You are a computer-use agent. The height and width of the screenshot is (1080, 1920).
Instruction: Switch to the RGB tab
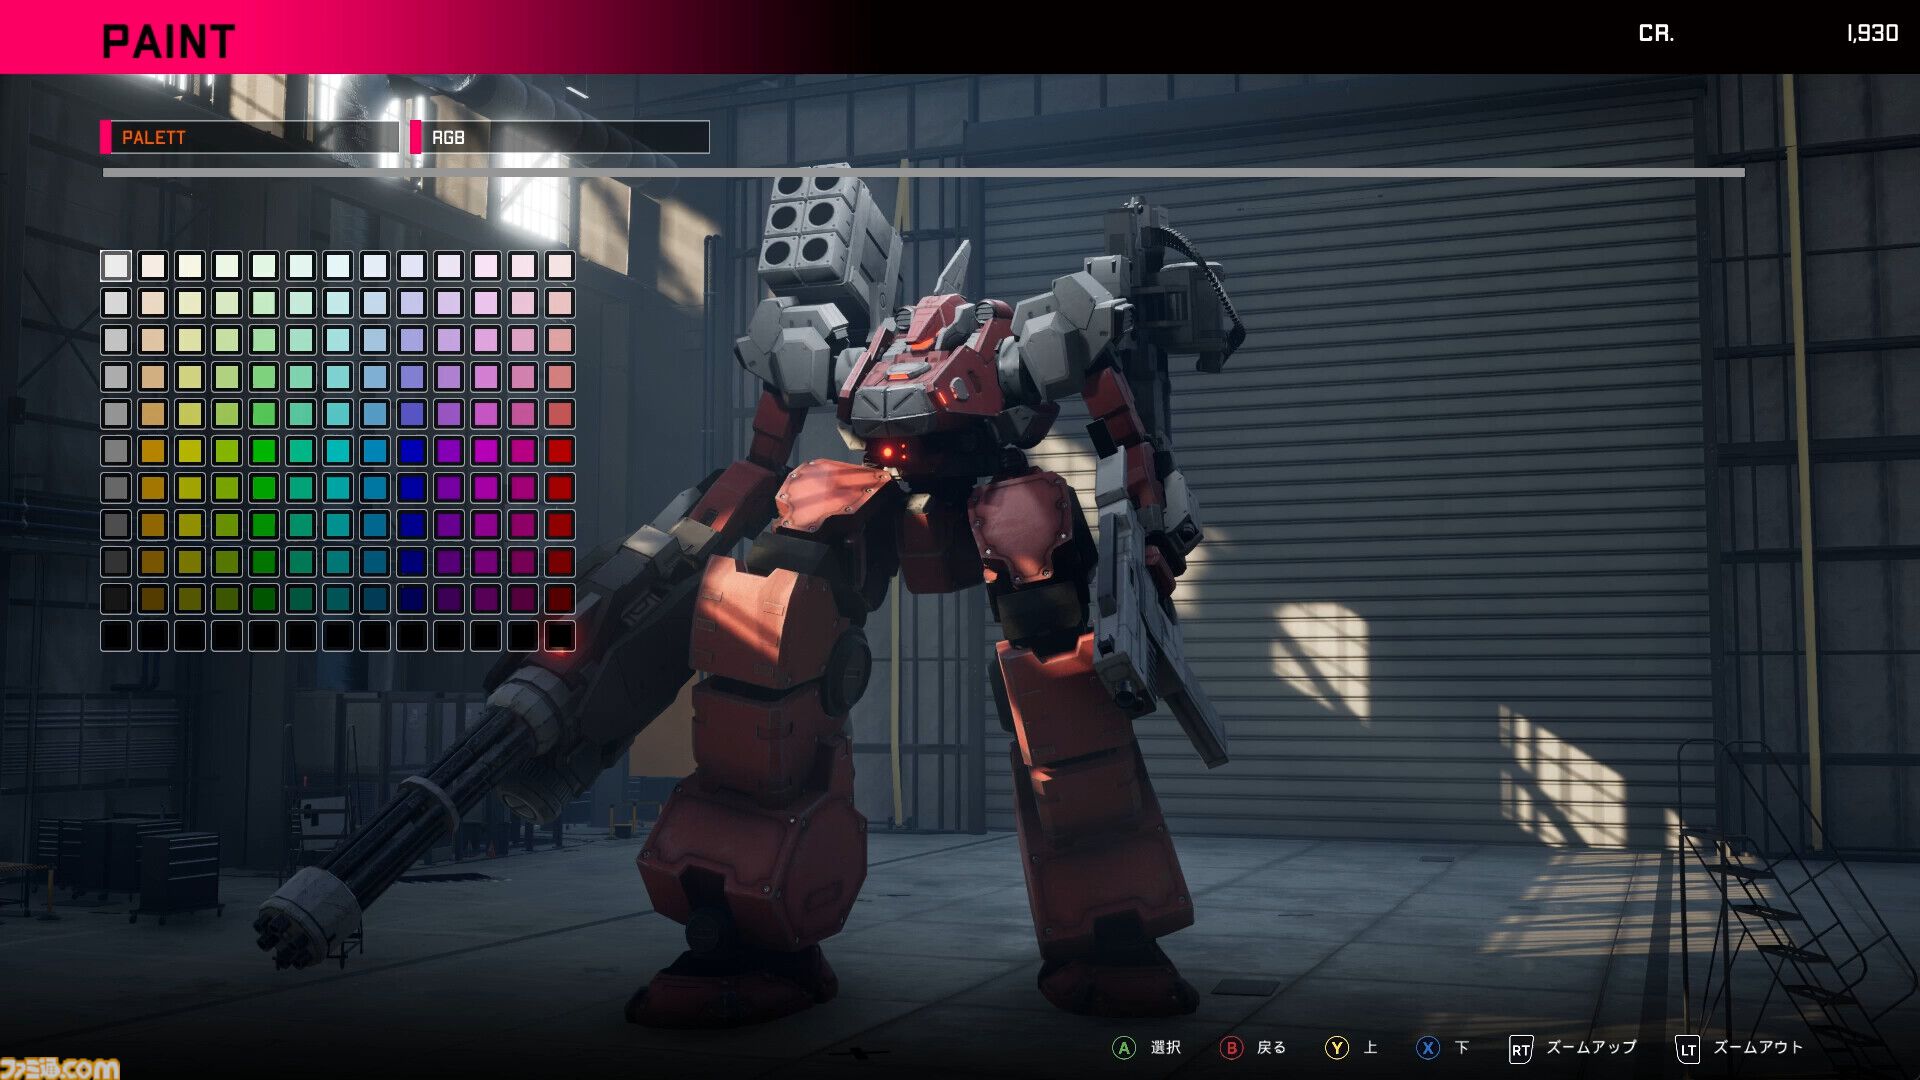coord(560,137)
